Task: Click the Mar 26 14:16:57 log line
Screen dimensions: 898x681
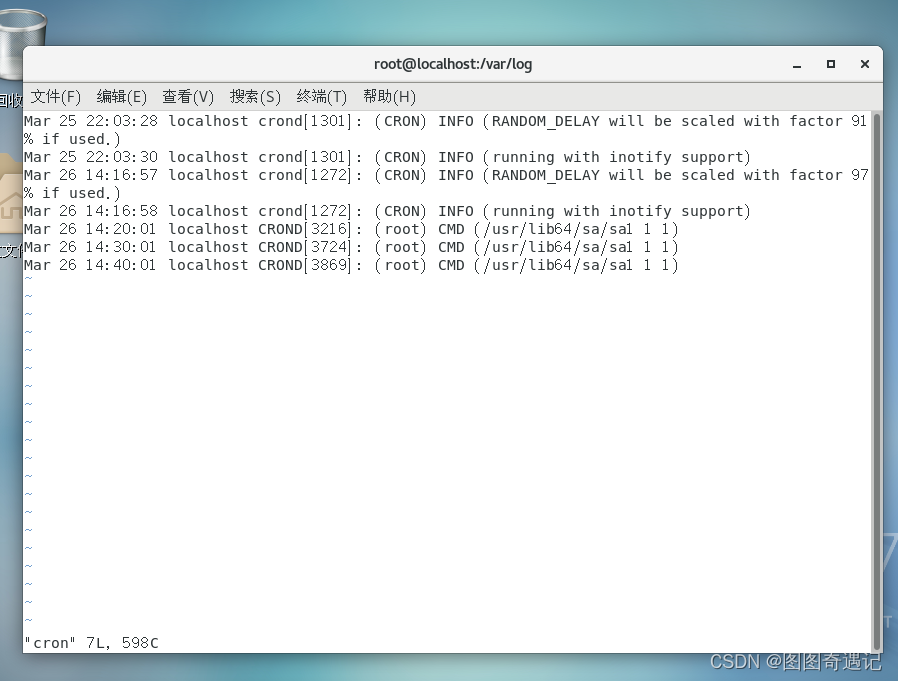Action: click(x=446, y=184)
